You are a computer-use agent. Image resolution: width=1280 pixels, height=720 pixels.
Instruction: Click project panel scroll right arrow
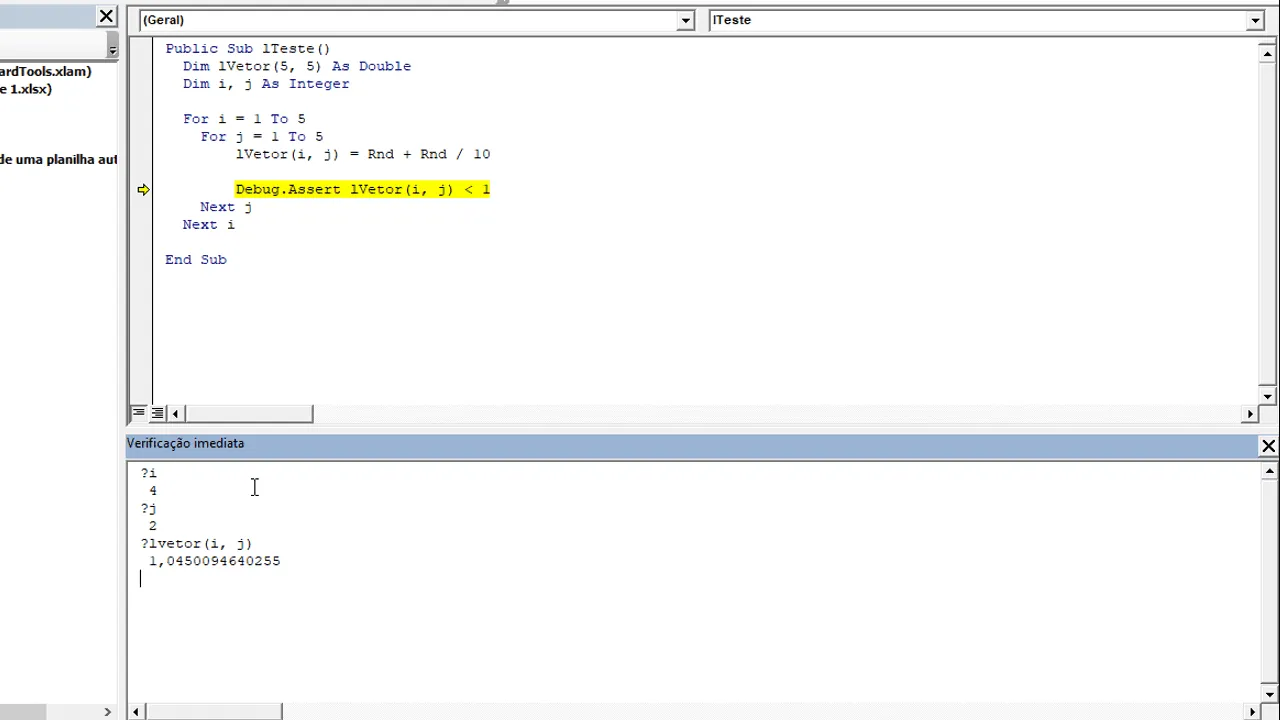(x=108, y=712)
